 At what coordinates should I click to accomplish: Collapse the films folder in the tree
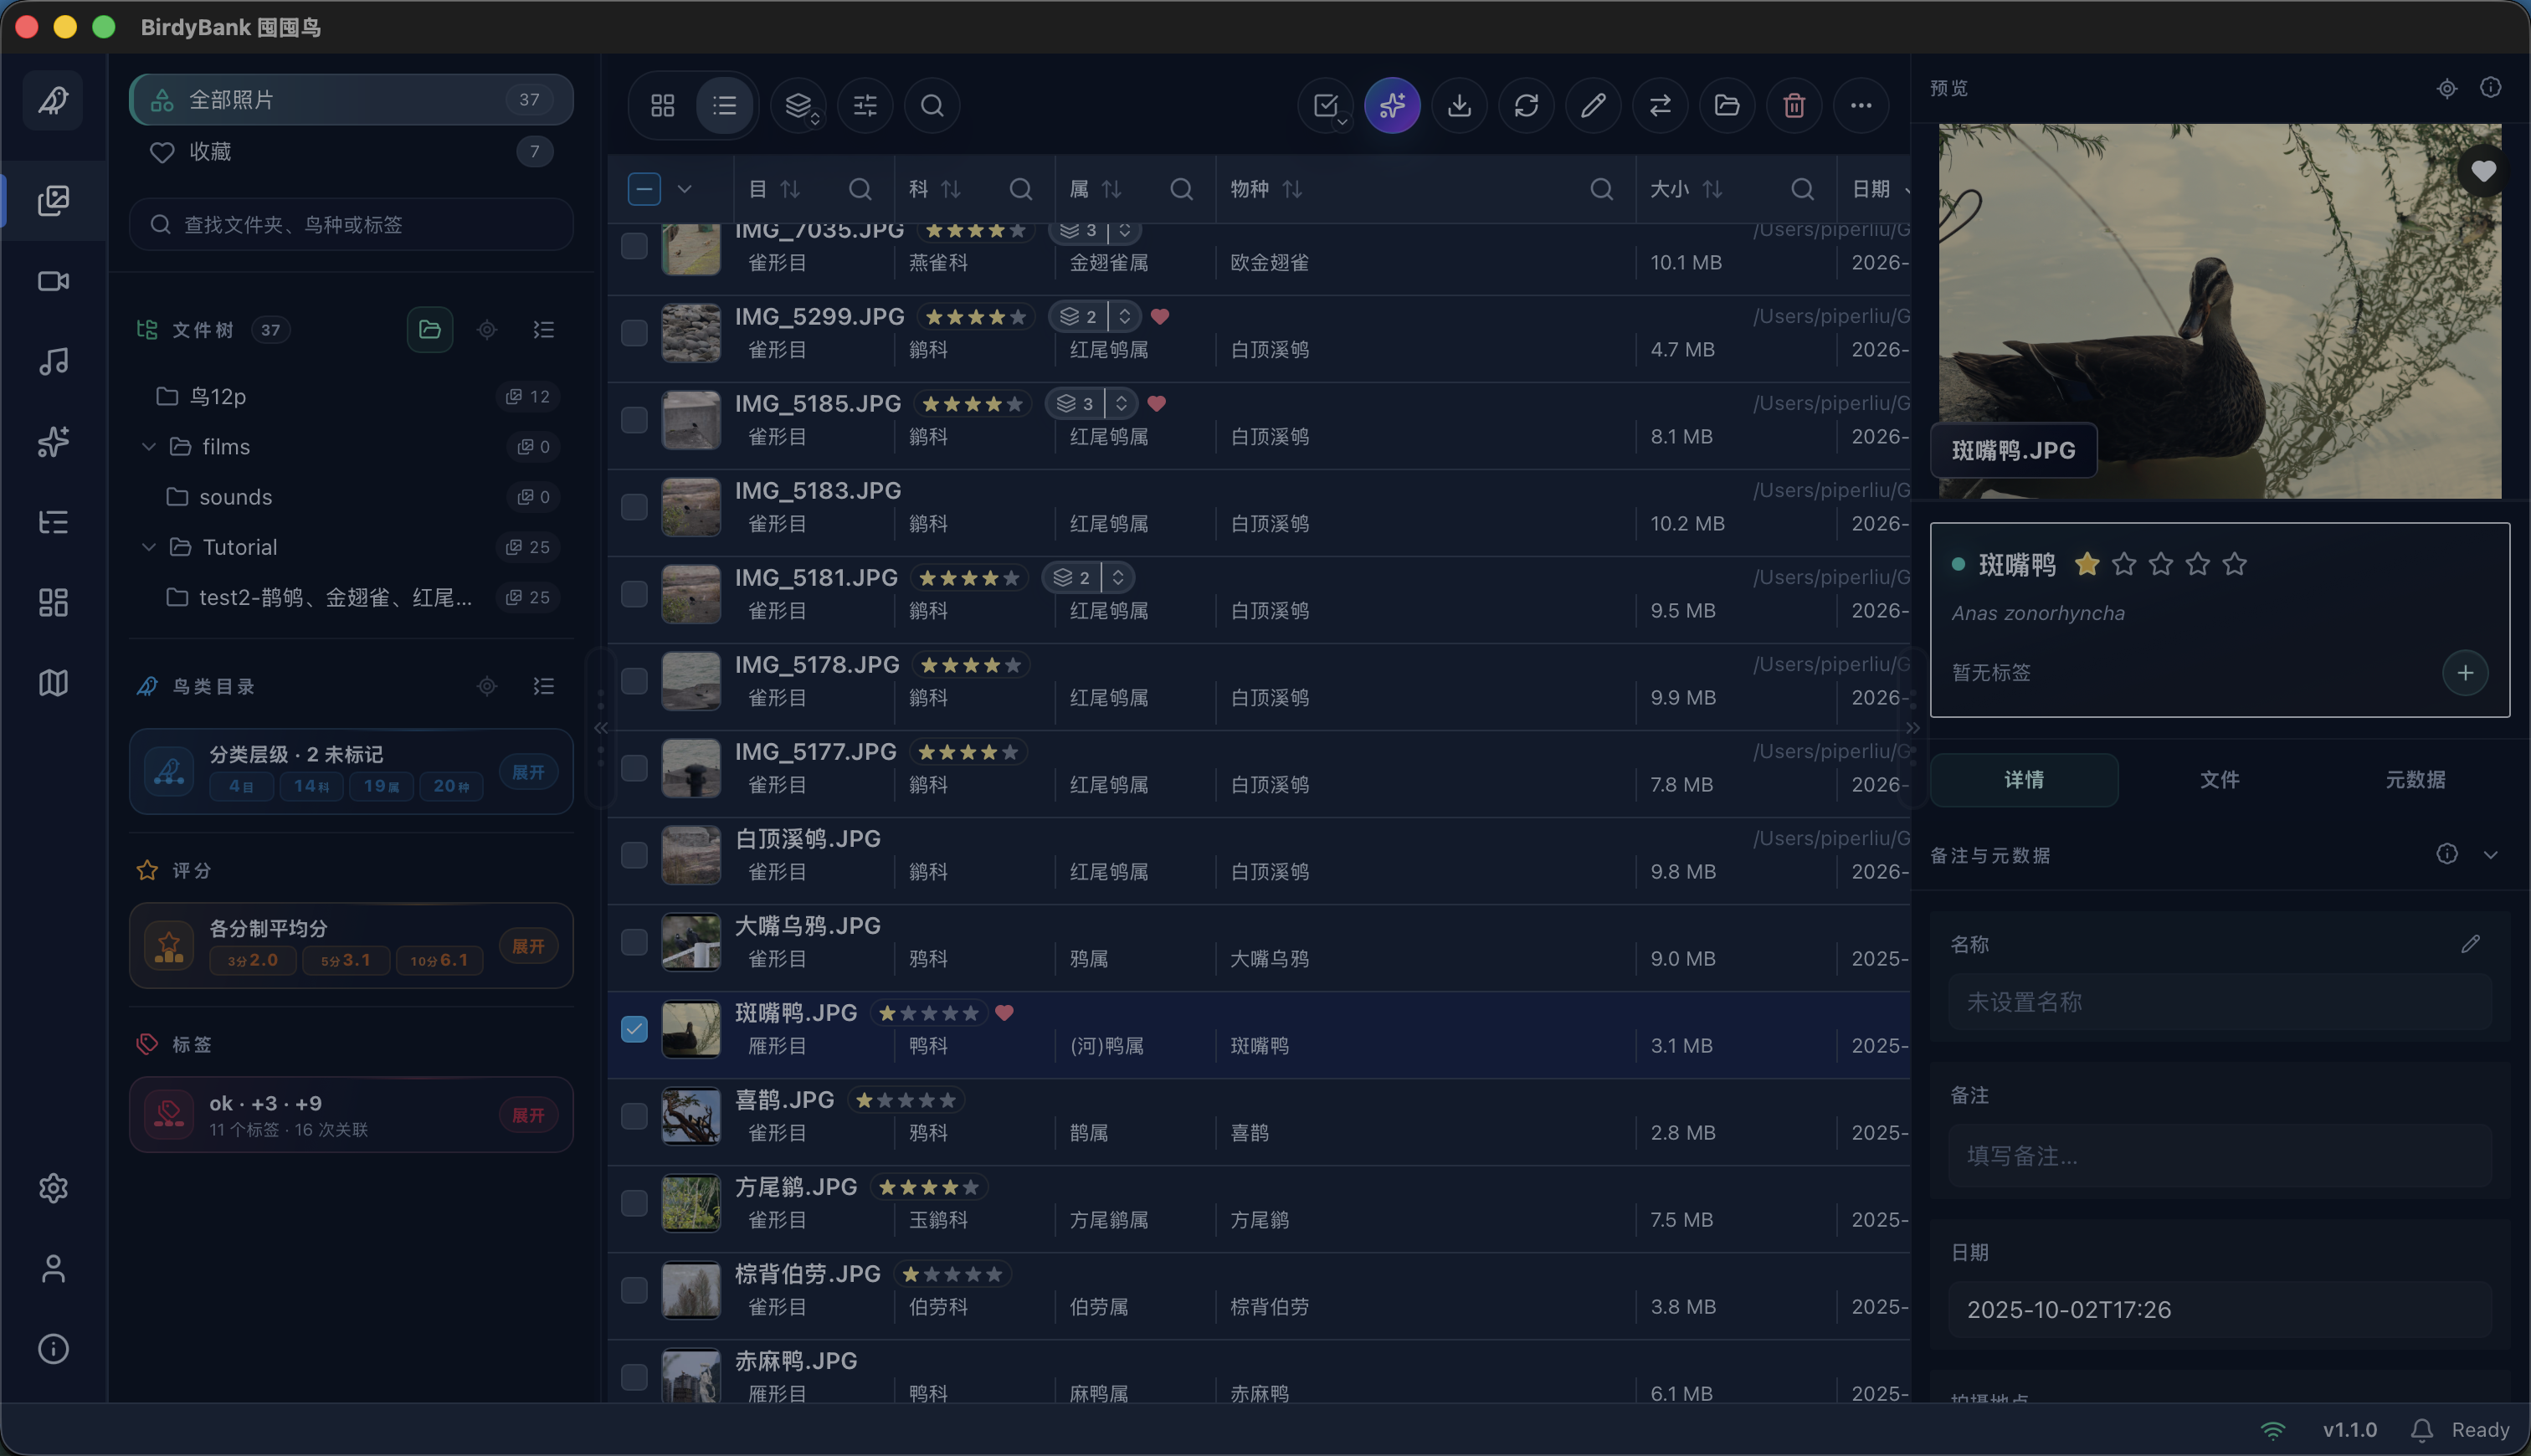pyautogui.click(x=149, y=447)
